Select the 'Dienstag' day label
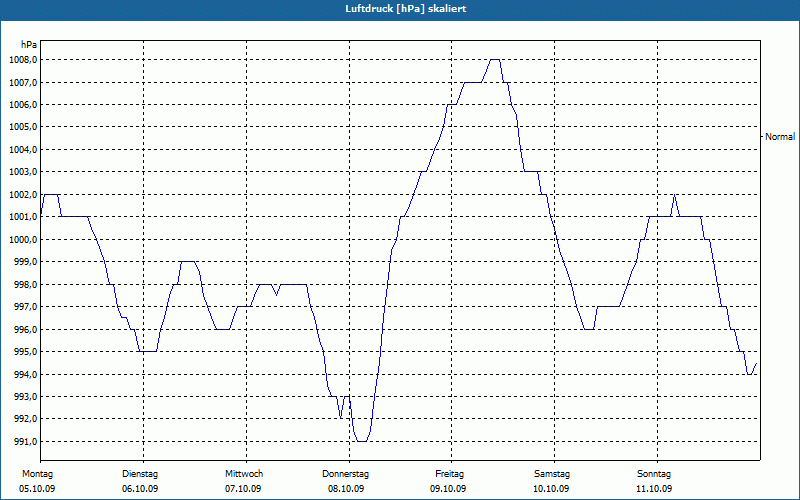Image resolution: width=800 pixels, height=500 pixels. (140, 474)
